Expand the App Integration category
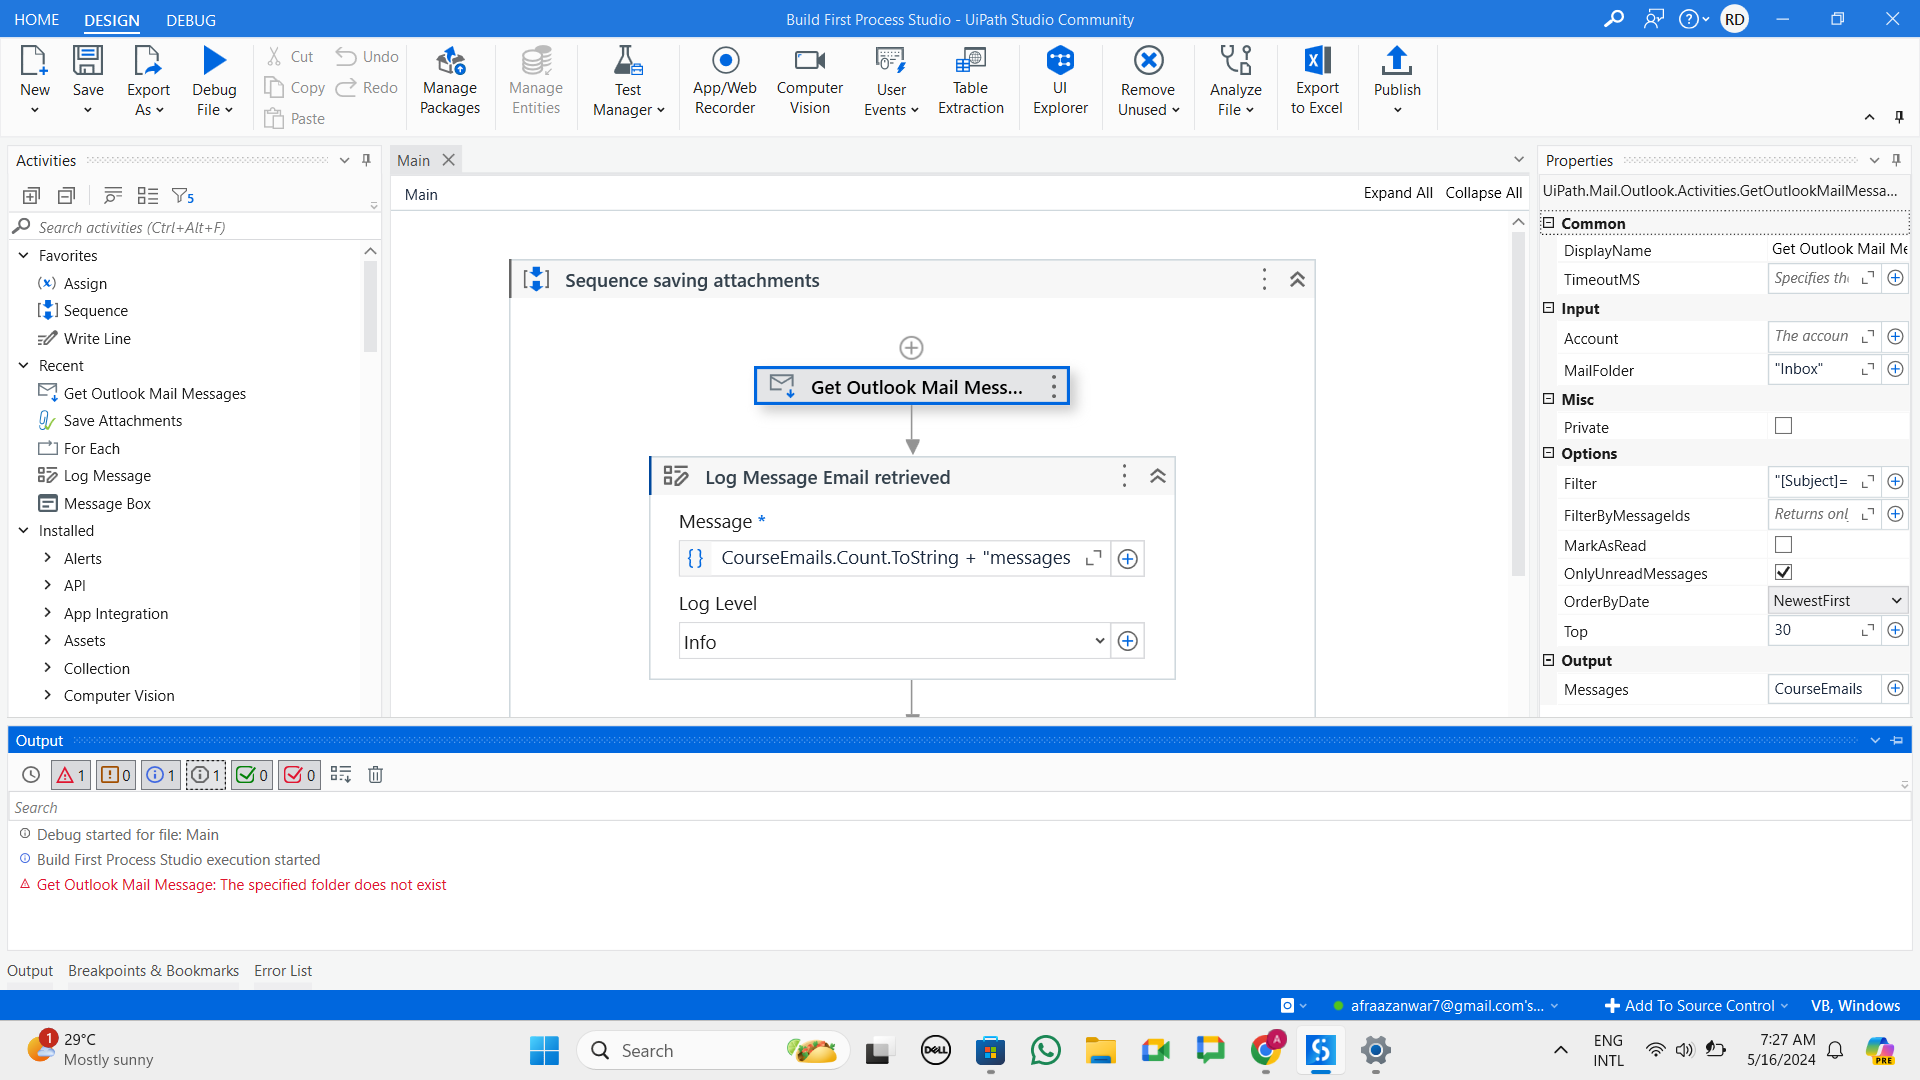Viewport: 1920px width, 1080px height. coord(48,613)
